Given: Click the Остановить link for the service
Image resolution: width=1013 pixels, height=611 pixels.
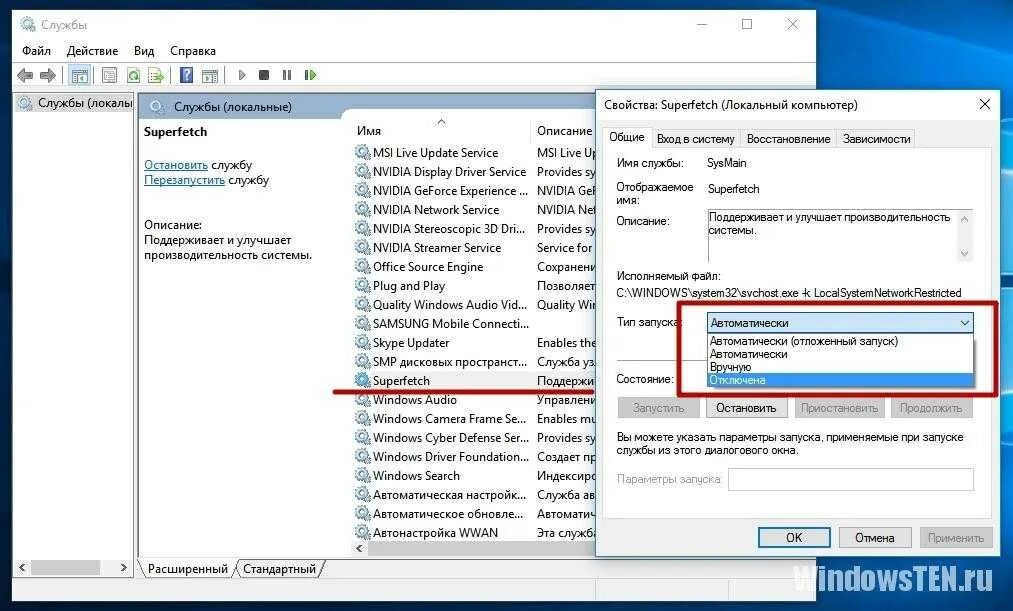Looking at the screenshot, I should click(x=176, y=165).
